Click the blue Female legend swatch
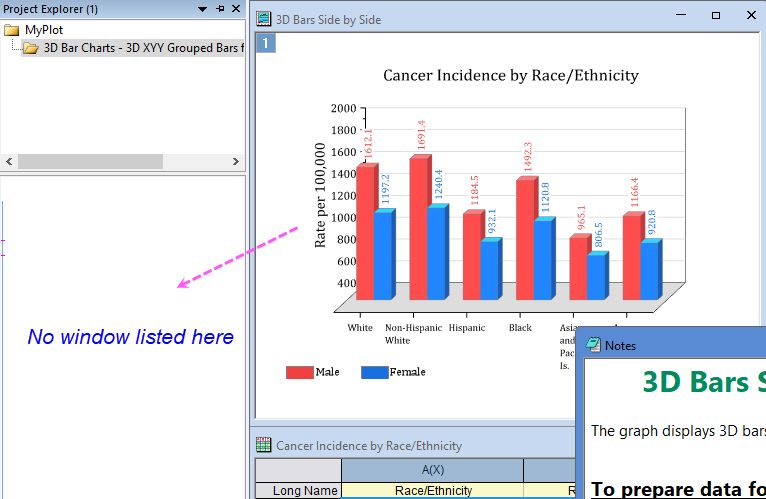The height and width of the screenshot is (499, 766). [x=374, y=372]
